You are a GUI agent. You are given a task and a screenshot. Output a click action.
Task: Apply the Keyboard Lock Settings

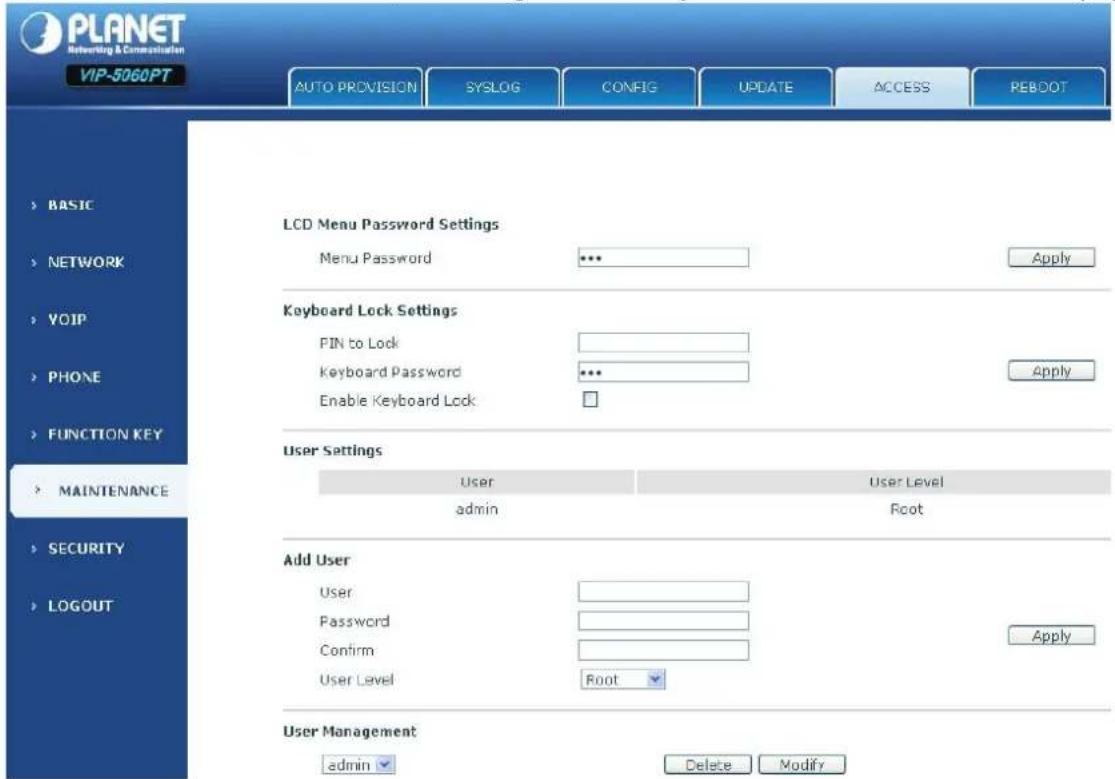(x=1051, y=371)
